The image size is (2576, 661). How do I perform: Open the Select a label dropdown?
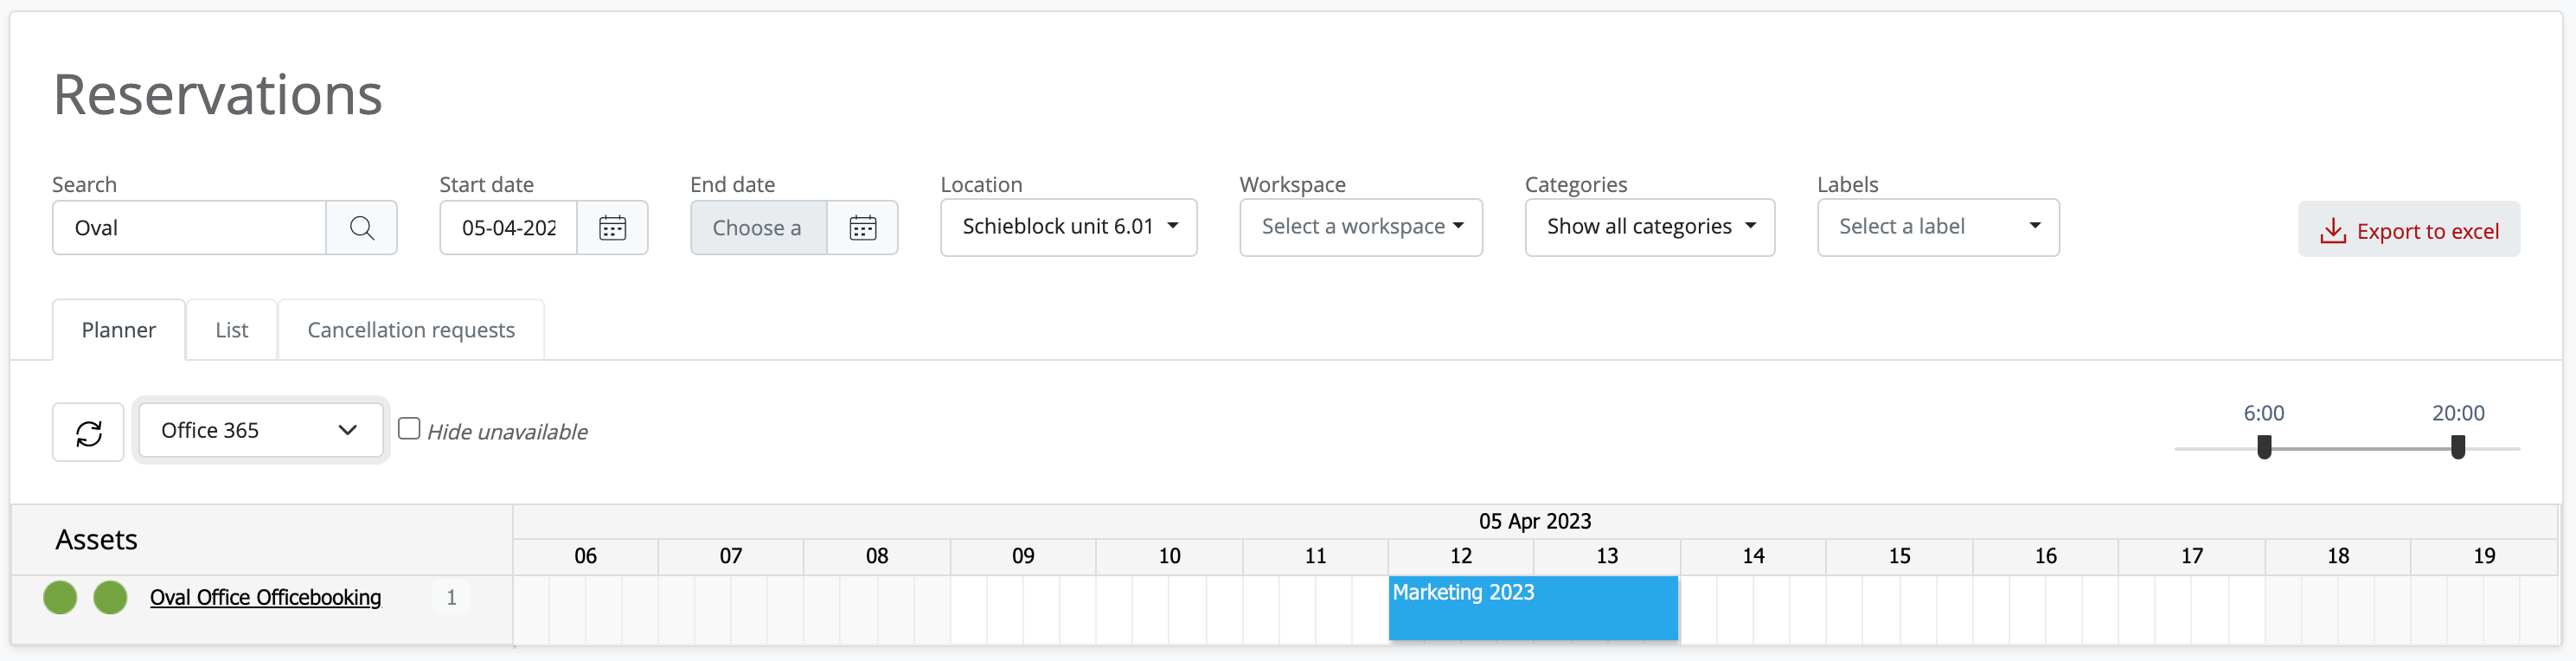pos(1937,227)
